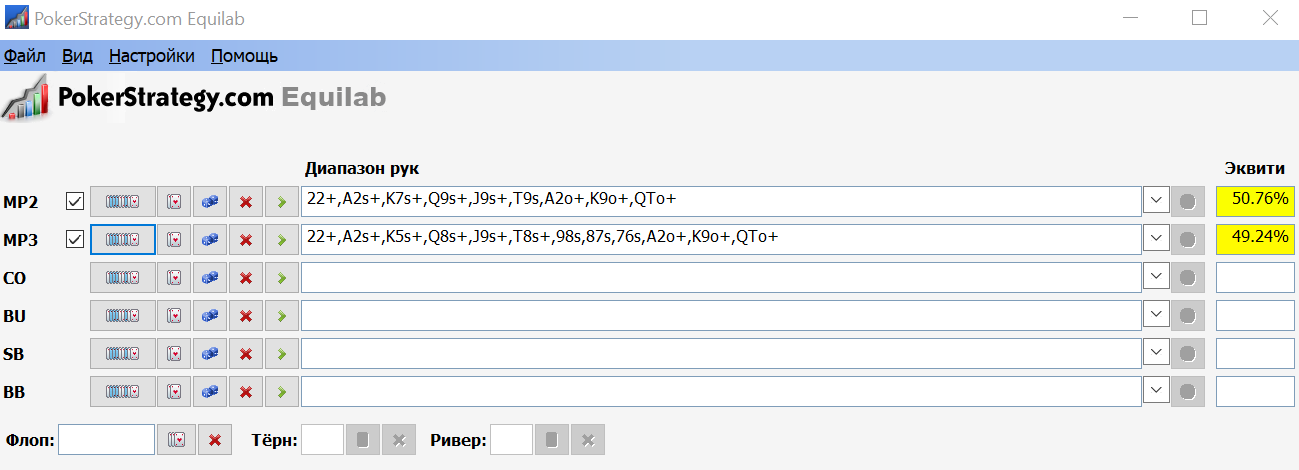Randomize MP3 hand with dice icon
The height and width of the screenshot is (470, 1299).
[210, 240]
